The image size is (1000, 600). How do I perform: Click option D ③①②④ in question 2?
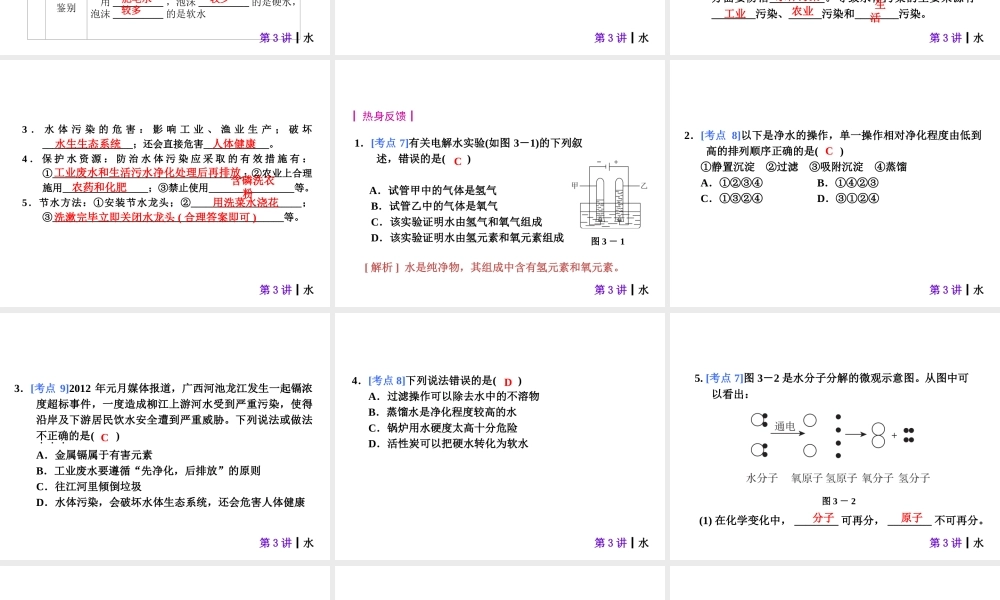click(848, 198)
